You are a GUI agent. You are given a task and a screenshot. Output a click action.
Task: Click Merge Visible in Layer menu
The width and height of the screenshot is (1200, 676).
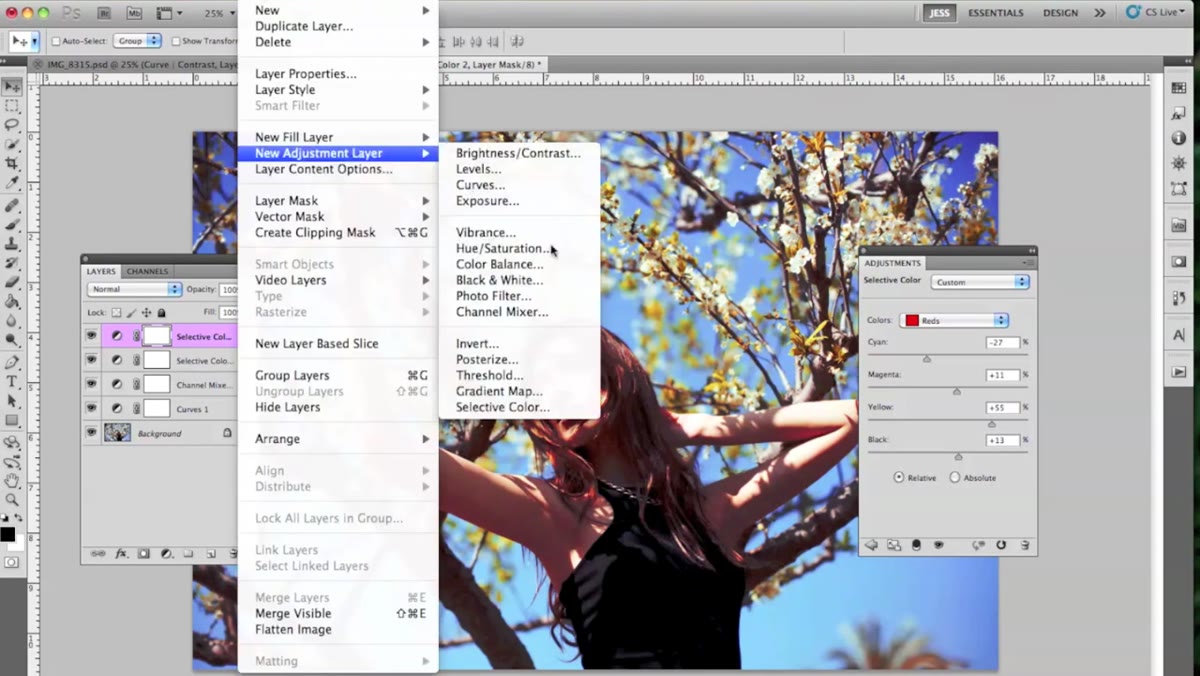pos(293,613)
